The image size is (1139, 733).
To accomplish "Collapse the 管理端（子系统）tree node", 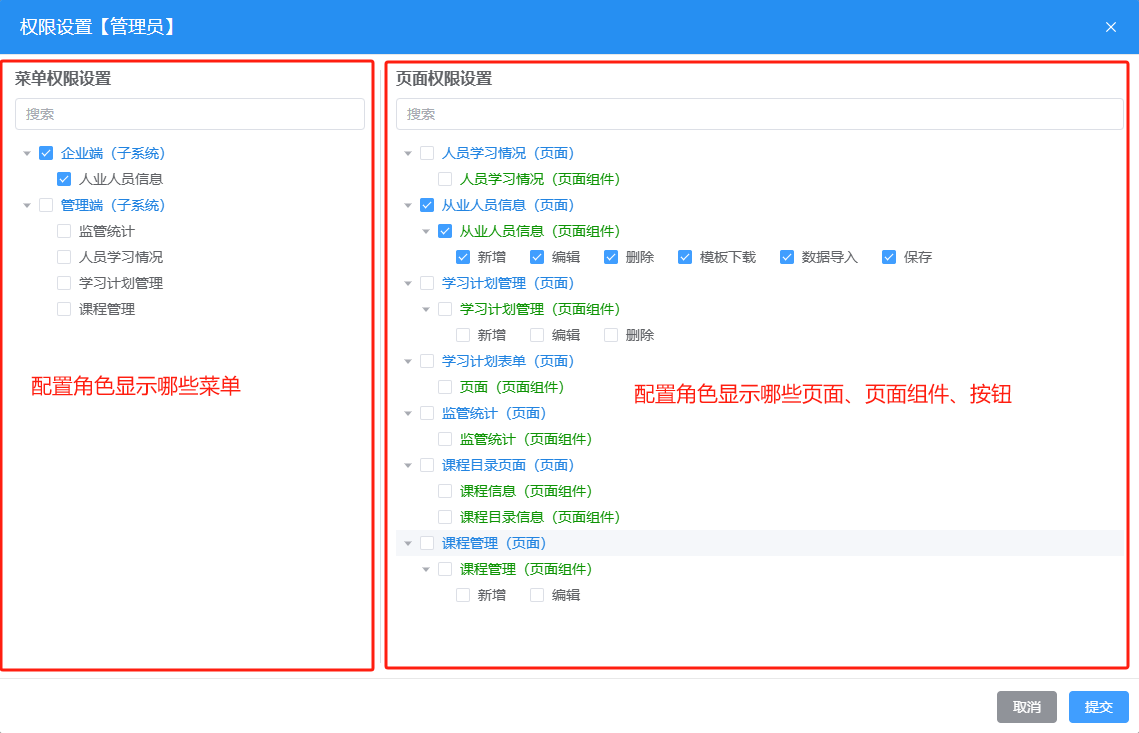I will (x=27, y=206).
